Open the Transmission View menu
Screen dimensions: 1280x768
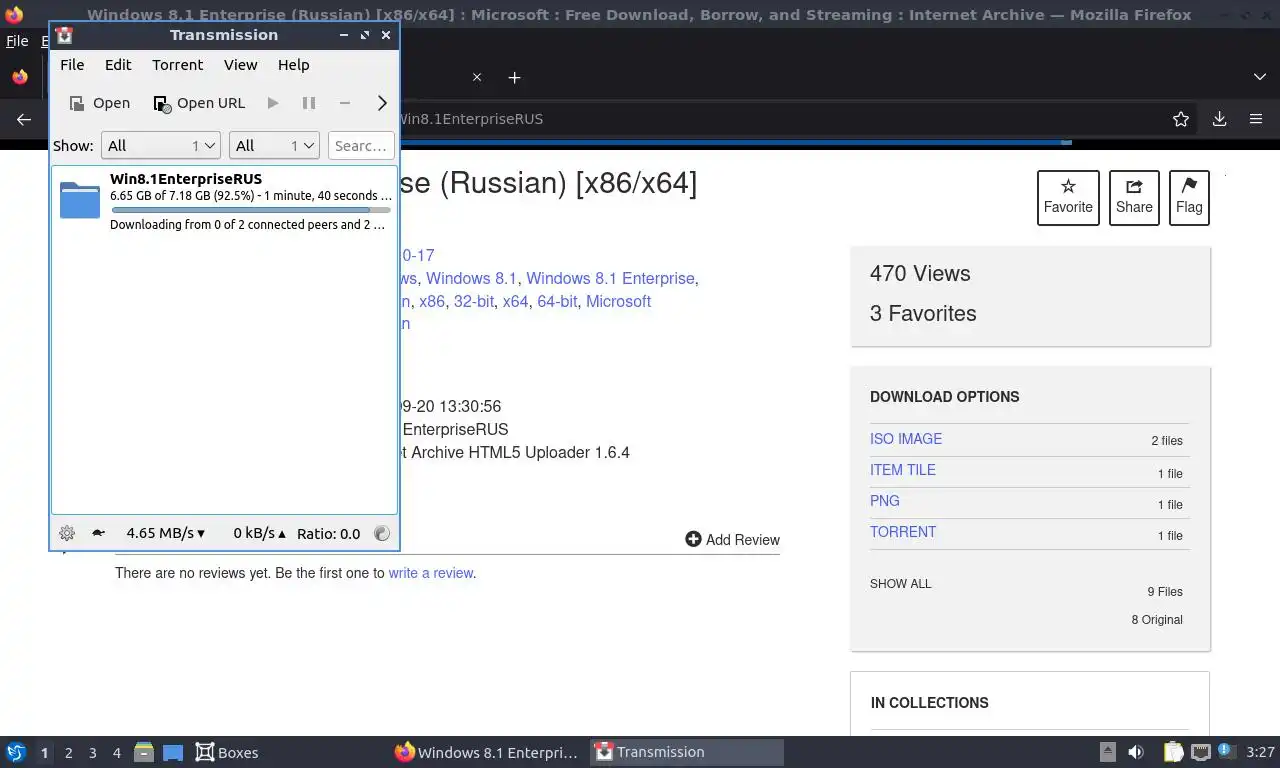pyautogui.click(x=240, y=65)
